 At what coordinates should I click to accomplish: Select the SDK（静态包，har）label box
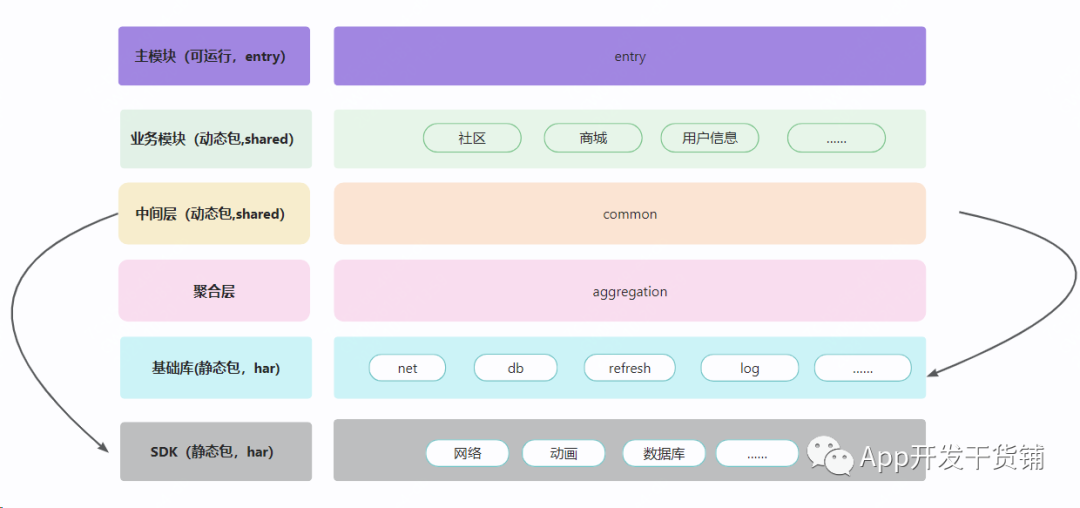coord(216,452)
